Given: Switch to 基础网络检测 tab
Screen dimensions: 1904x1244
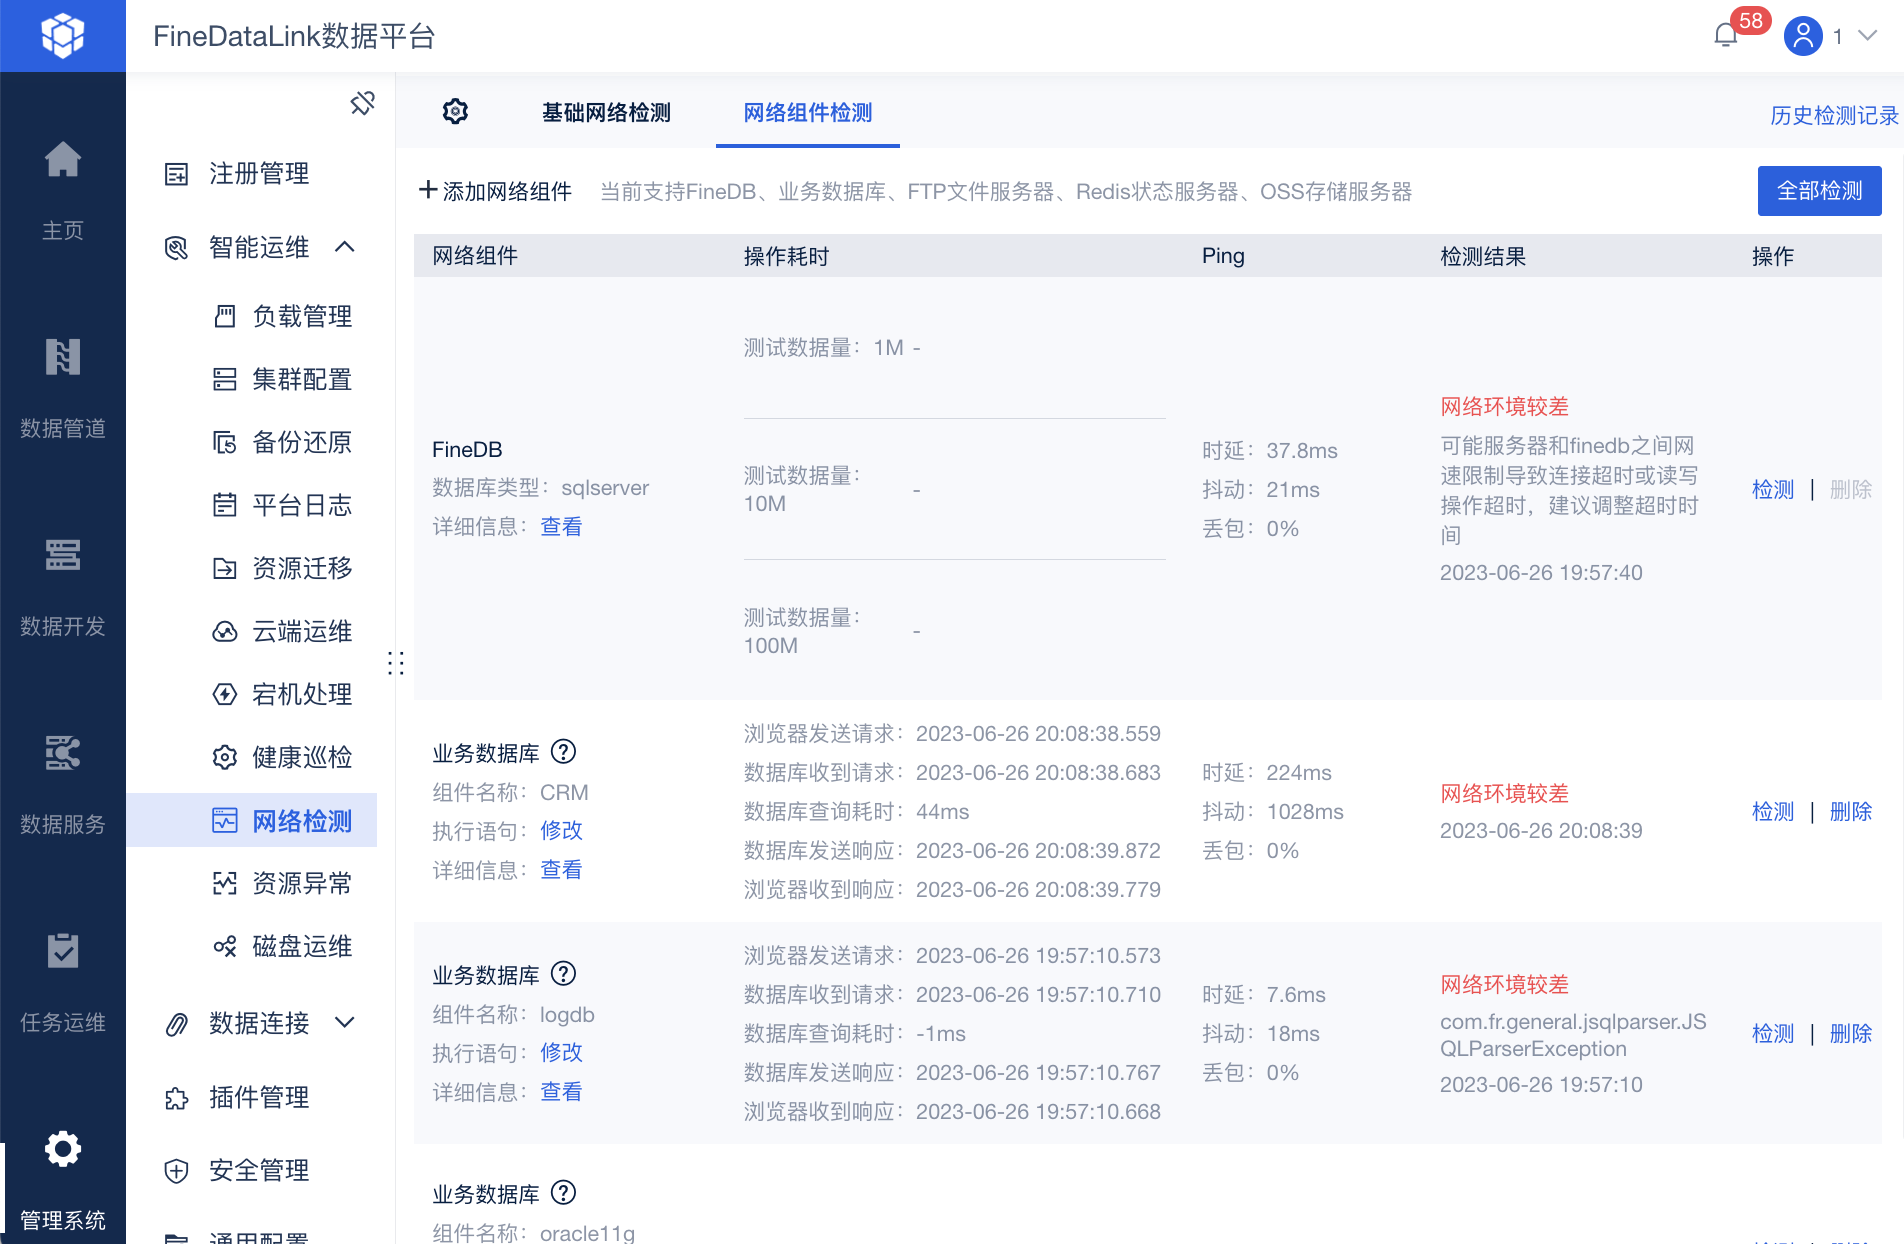Looking at the screenshot, I should click(x=606, y=113).
